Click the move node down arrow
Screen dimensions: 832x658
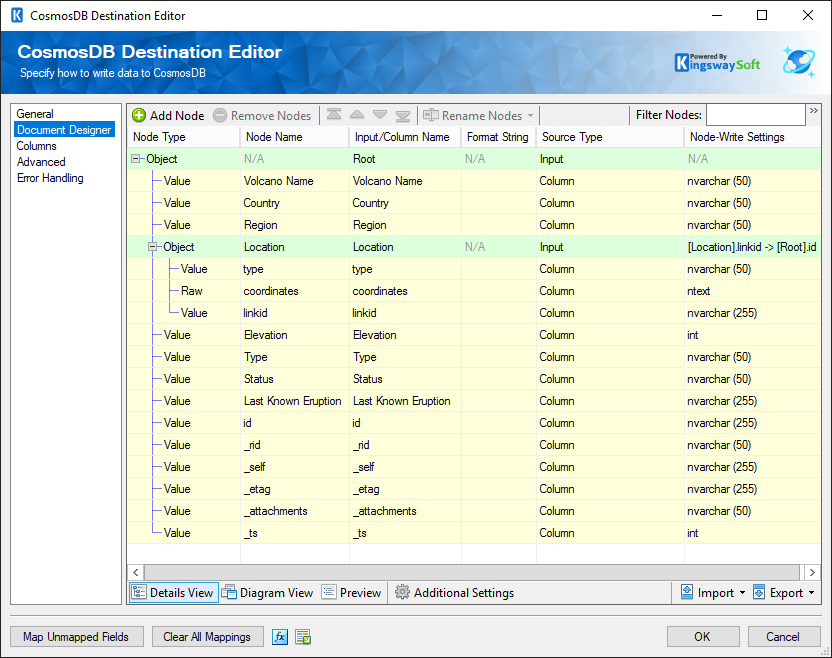[380, 115]
